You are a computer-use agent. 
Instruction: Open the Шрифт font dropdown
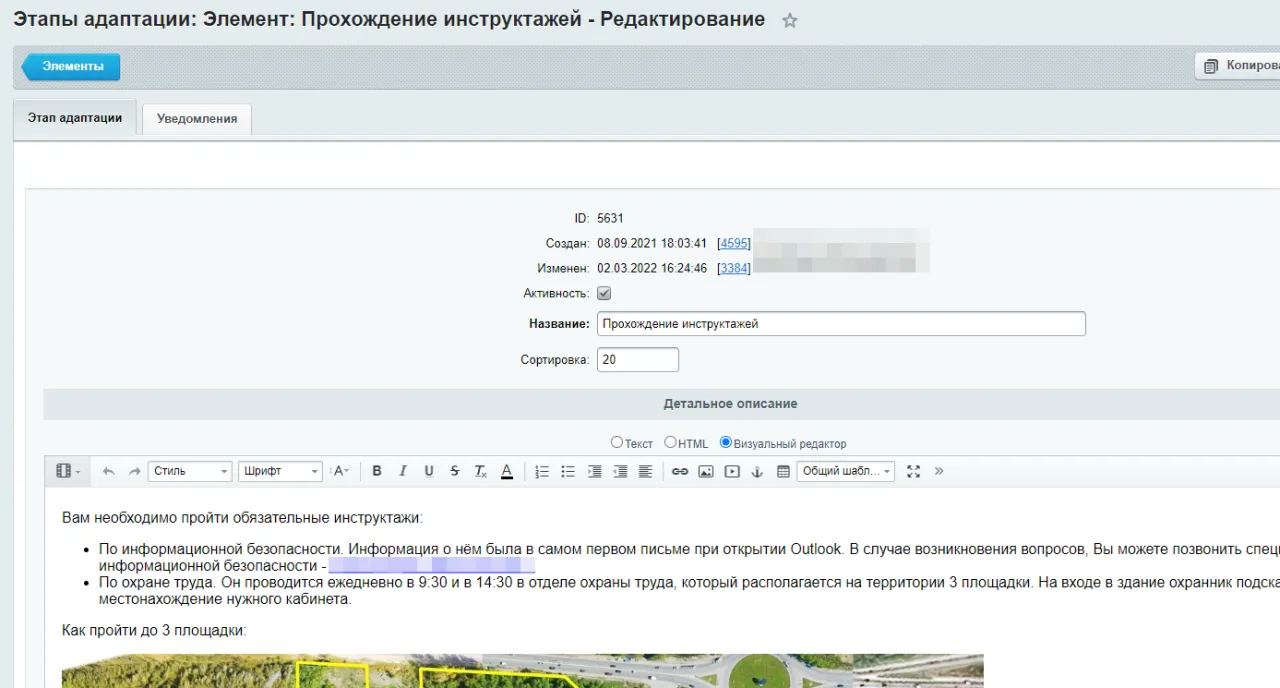pos(280,471)
